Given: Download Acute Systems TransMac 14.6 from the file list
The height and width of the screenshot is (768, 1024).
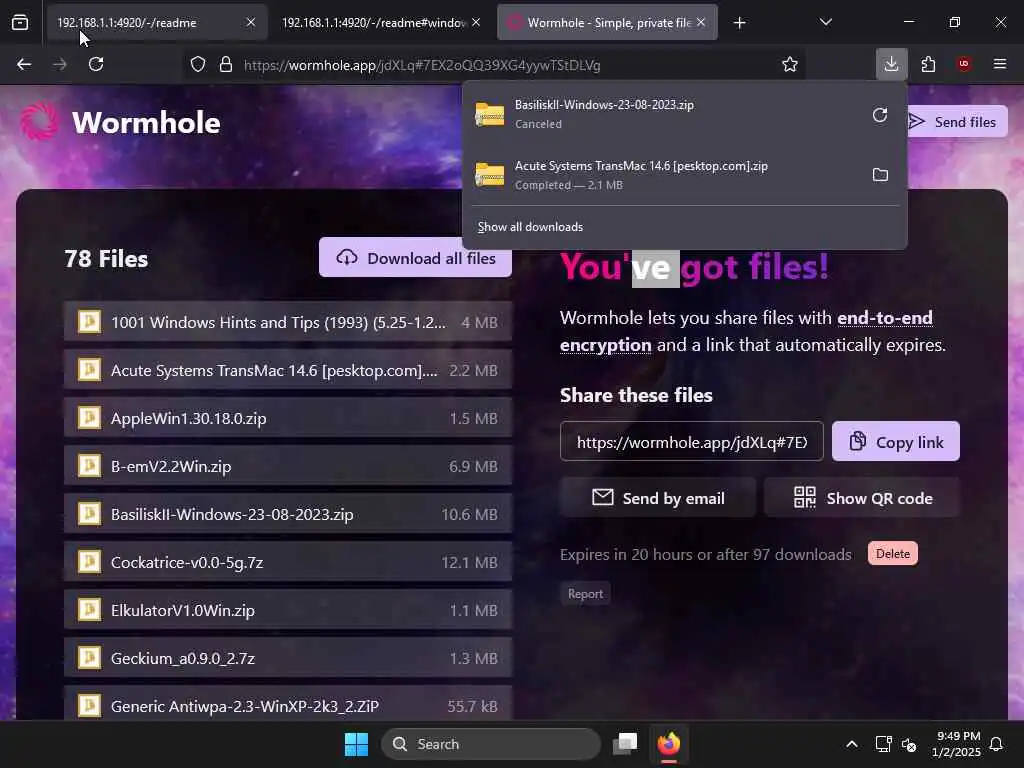Looking at the screenshot, I should 288,370.
